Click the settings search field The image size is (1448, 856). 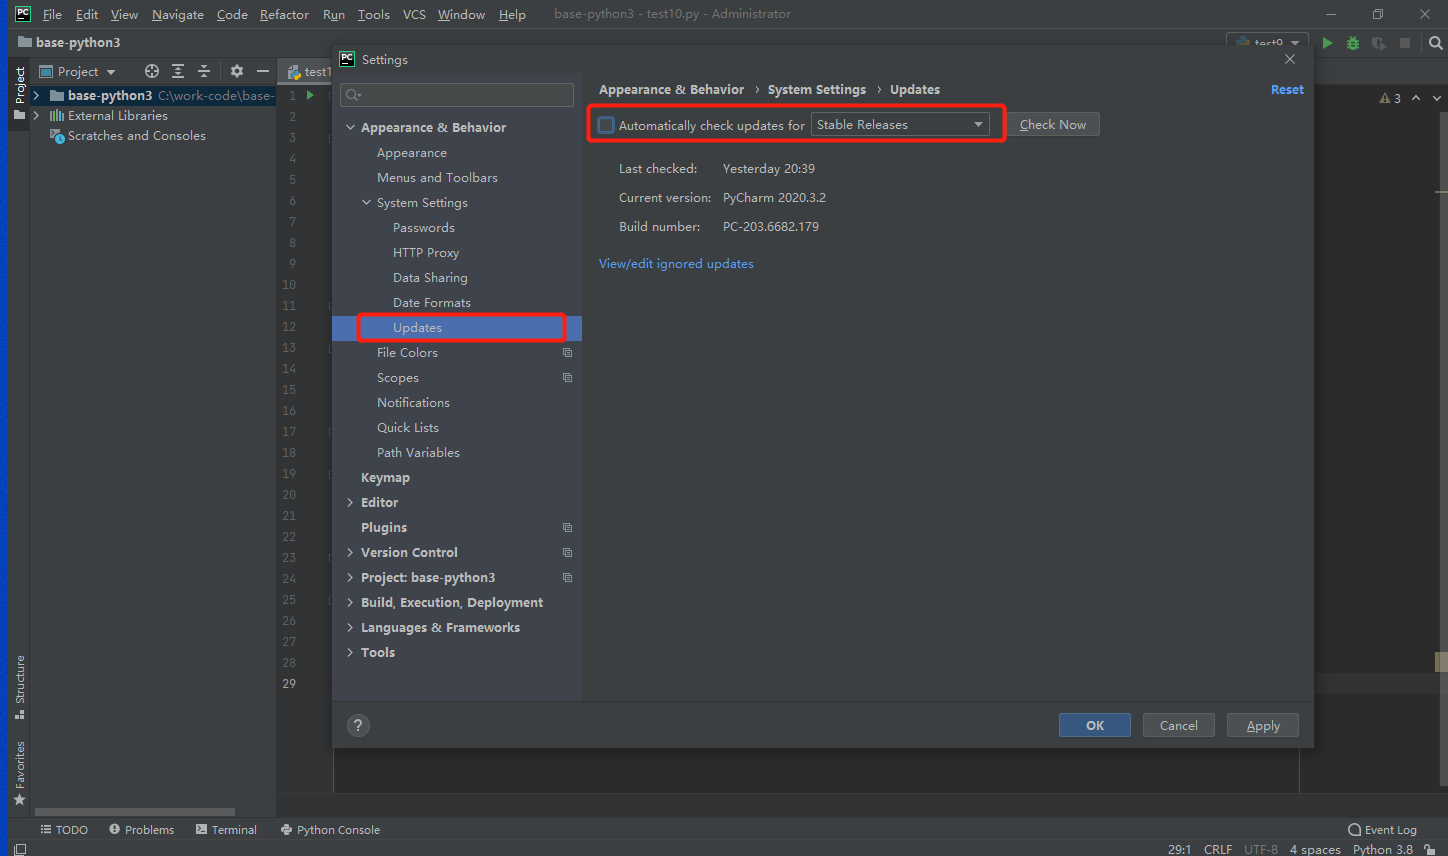[457, 95]
